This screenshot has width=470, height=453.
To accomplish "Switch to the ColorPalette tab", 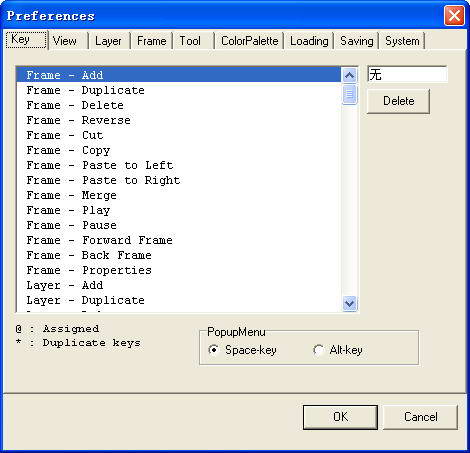I will pyautogui.click(x=249, y=41).
